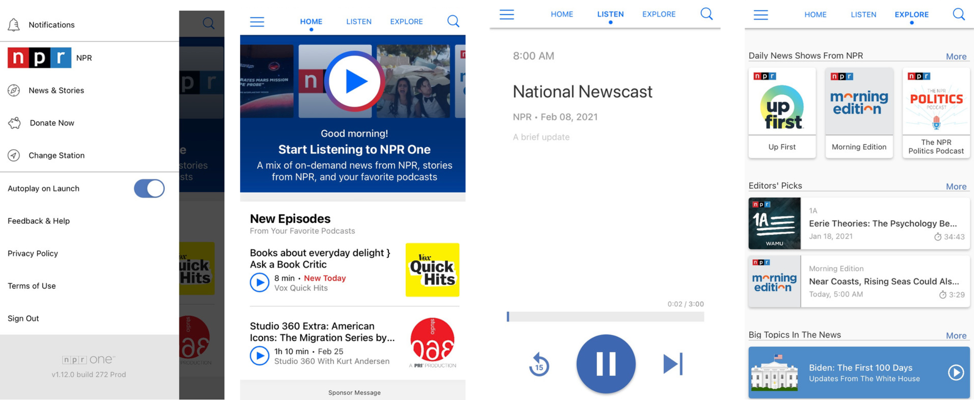Viewport: 974px width, 400px height.
Task: Tap the compass icon beside News & Stories
Action: (x=14, y=91)
